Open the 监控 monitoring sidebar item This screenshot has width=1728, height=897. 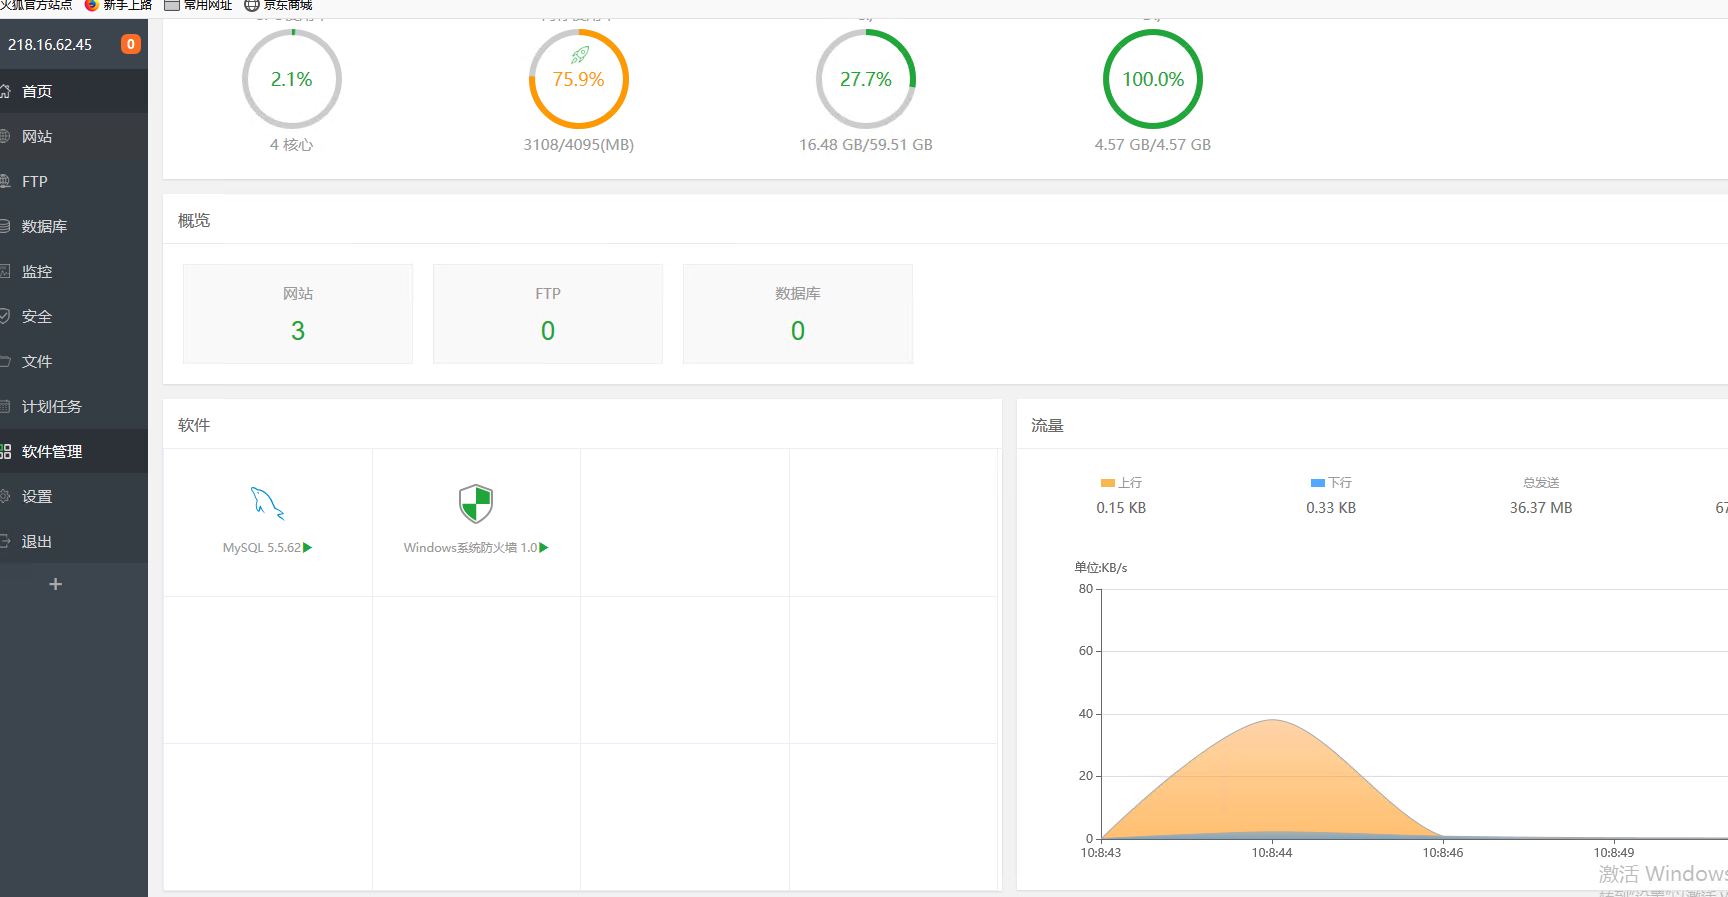coord(74,271)
